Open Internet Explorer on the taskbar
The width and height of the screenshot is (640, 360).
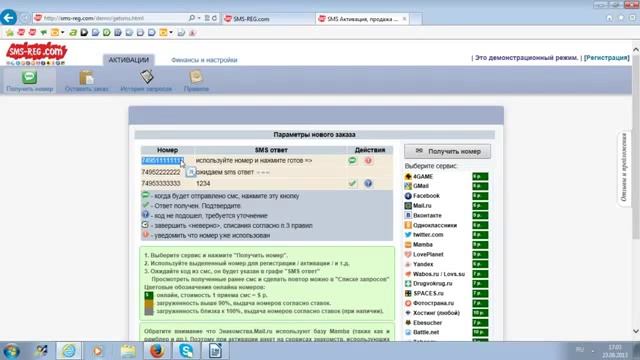click(x=69, y=351)
